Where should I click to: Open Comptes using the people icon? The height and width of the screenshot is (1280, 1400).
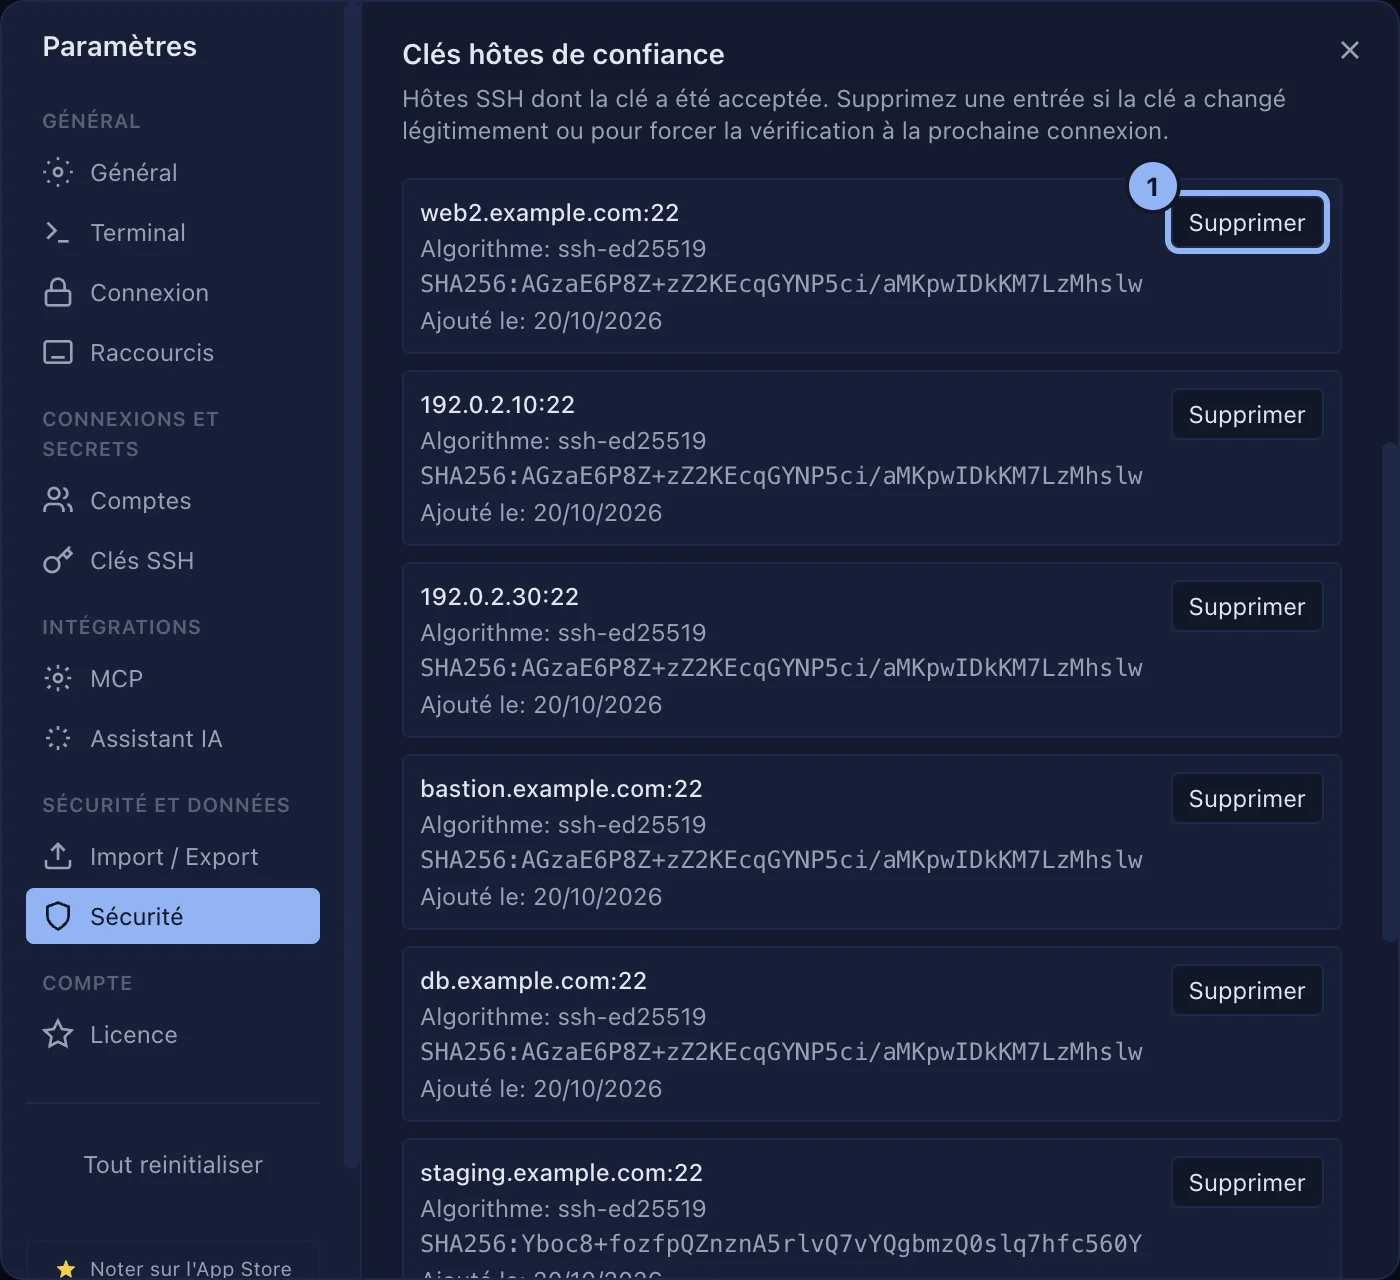[x=58, y=500]
